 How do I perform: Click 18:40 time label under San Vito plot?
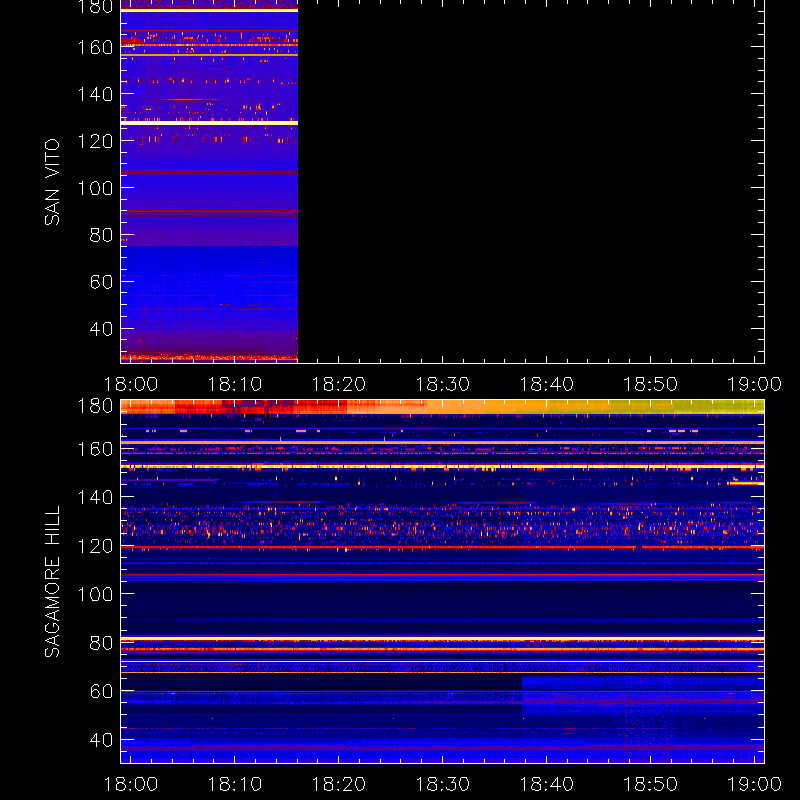pos(547,384)
